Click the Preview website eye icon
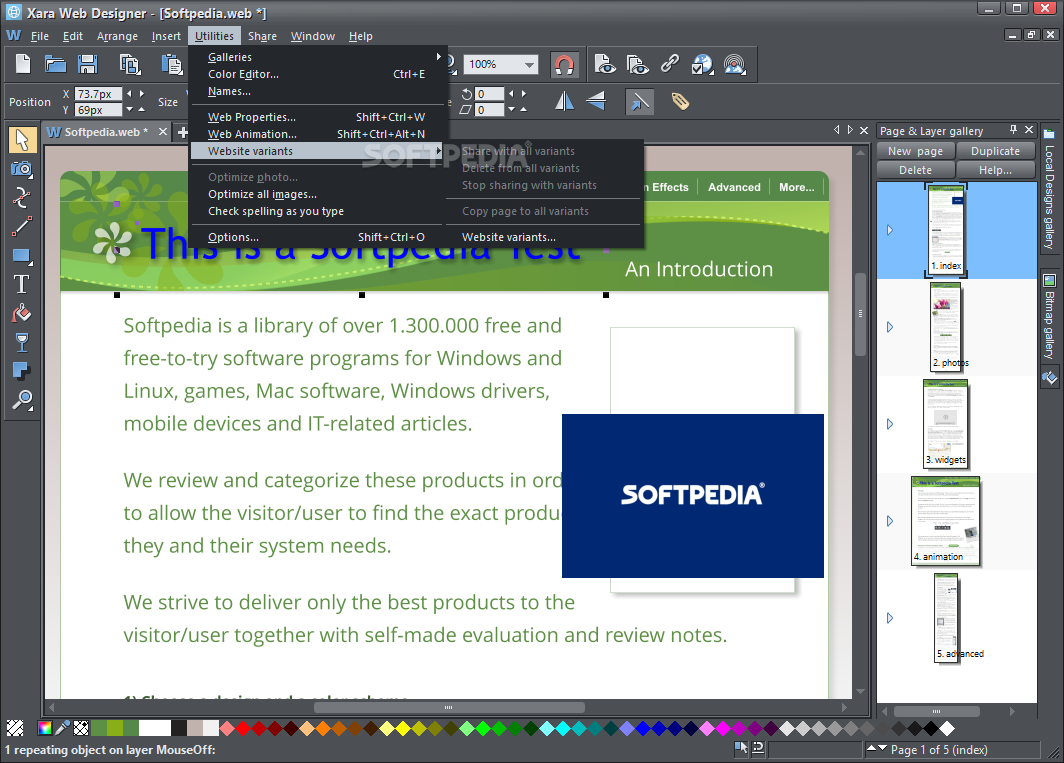Viewport: 1064px width, 763px height. [x=637, y=64]
